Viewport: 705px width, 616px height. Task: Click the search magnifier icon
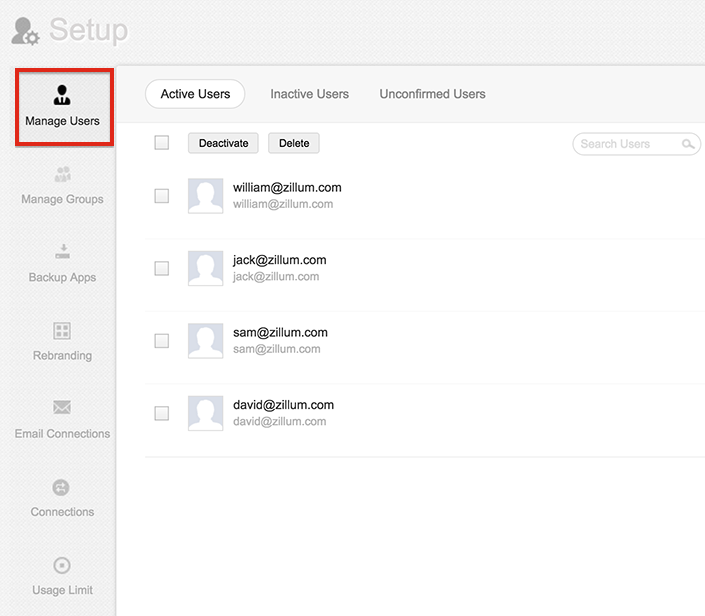688,144
